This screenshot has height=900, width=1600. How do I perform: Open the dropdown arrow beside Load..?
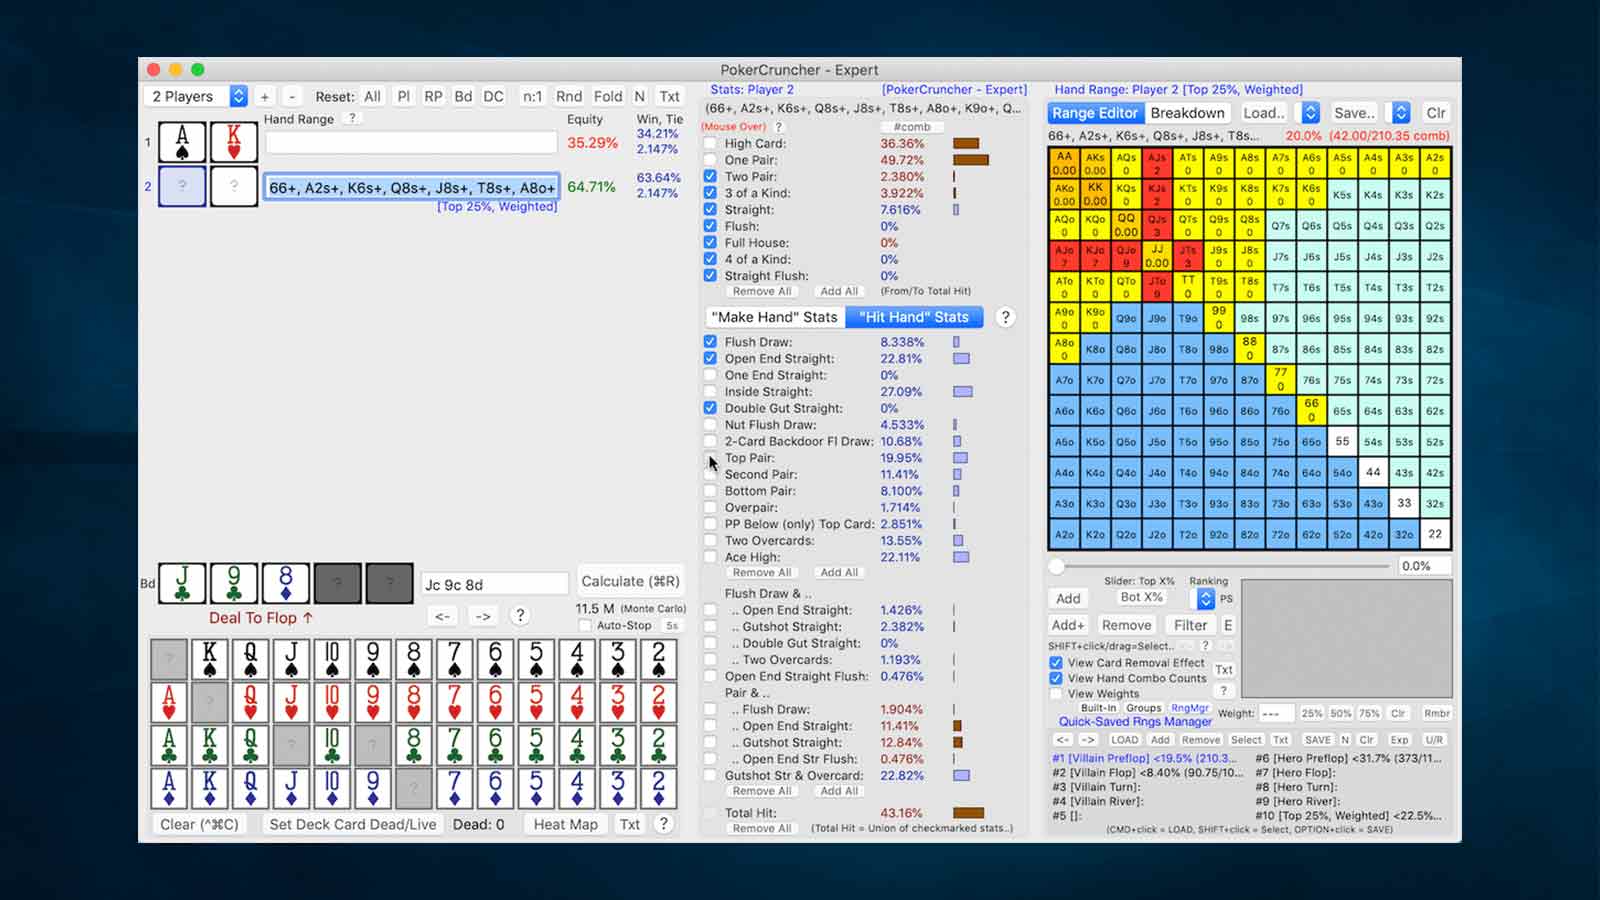pyautogui.click(x=1310, y=113)
